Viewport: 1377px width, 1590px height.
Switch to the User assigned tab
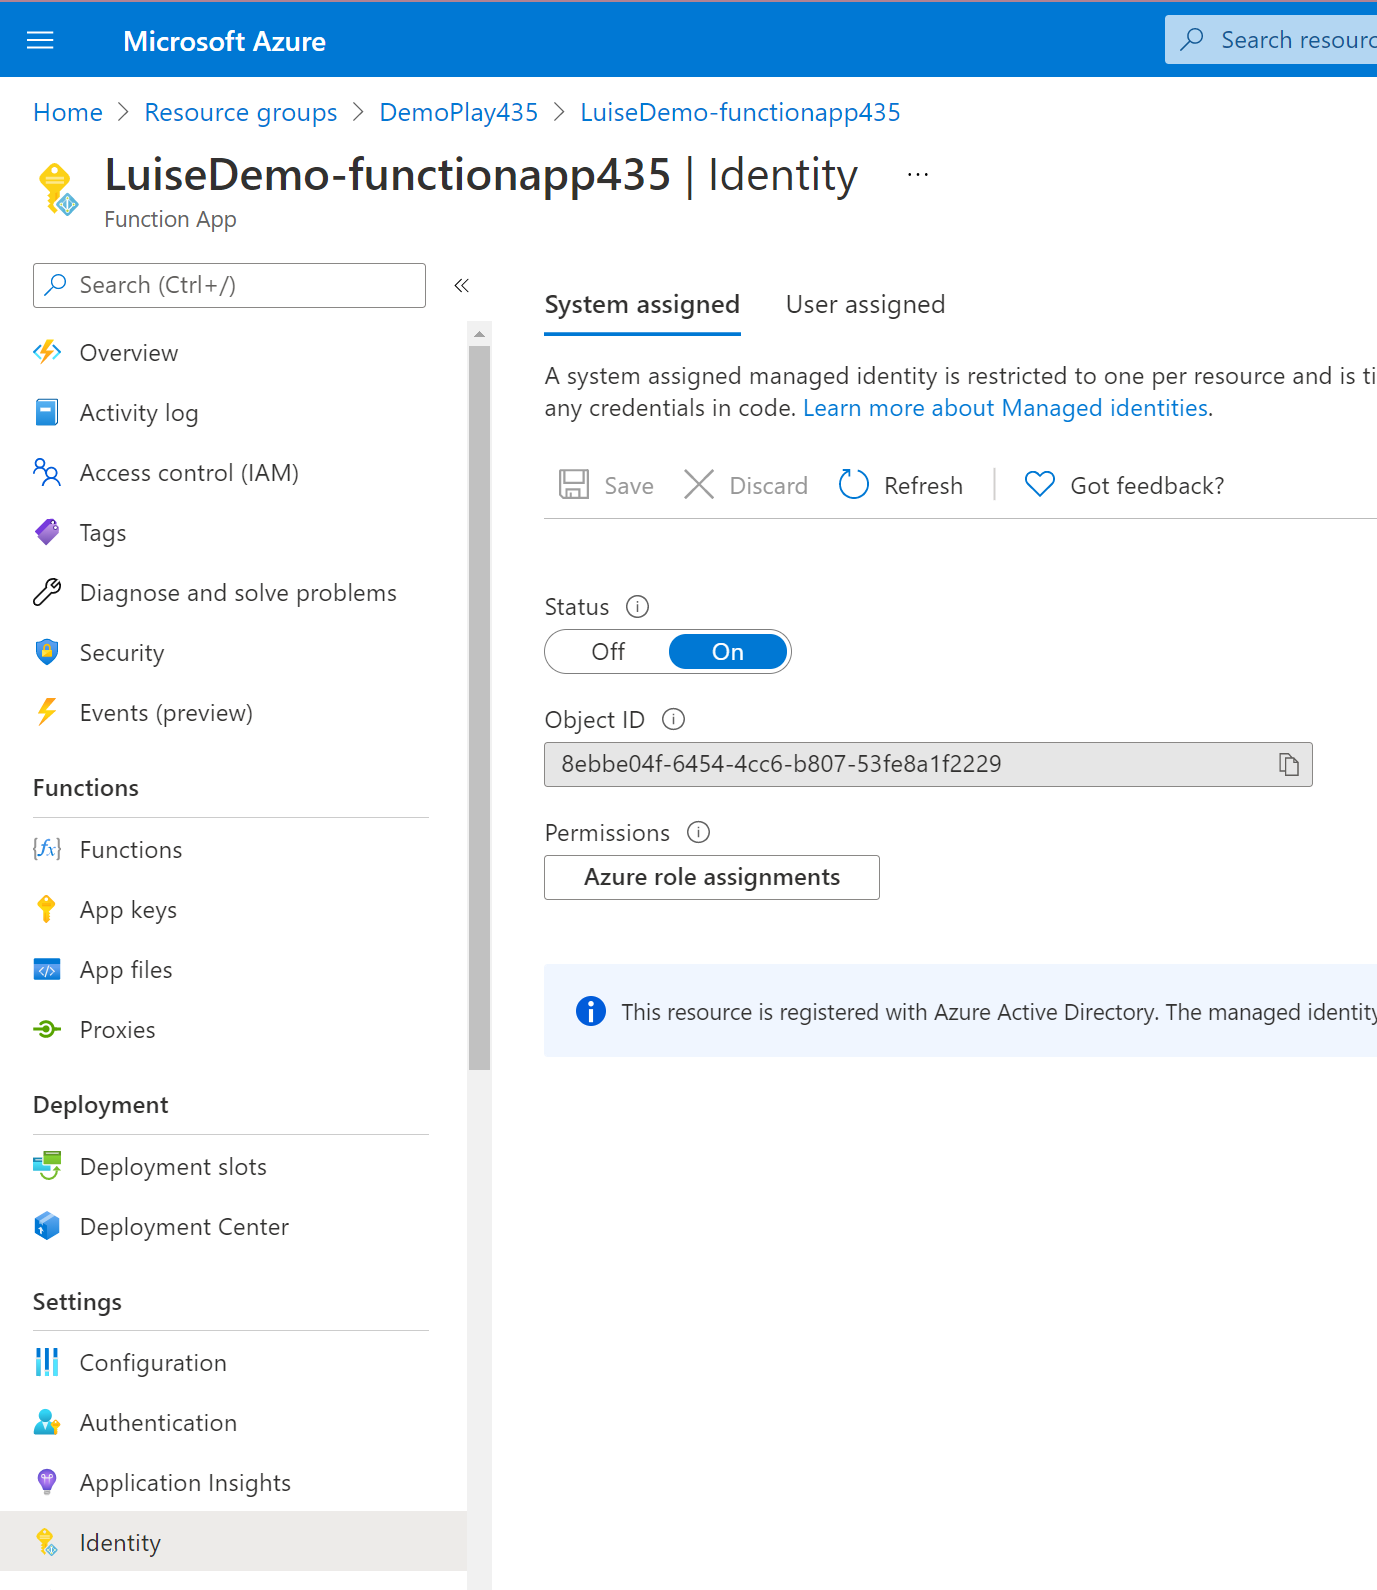(866, 305)
